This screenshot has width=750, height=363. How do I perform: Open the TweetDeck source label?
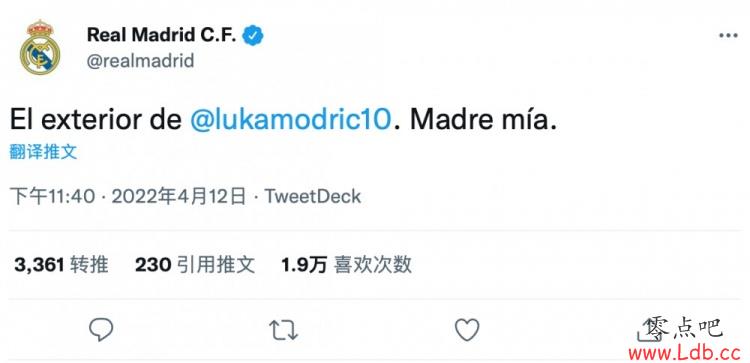(x=313, y=197)
